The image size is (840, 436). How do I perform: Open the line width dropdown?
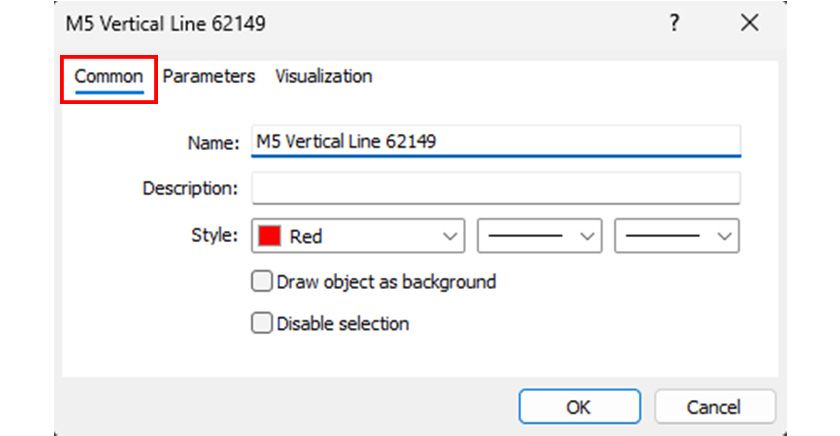click(x=724, y=237)
